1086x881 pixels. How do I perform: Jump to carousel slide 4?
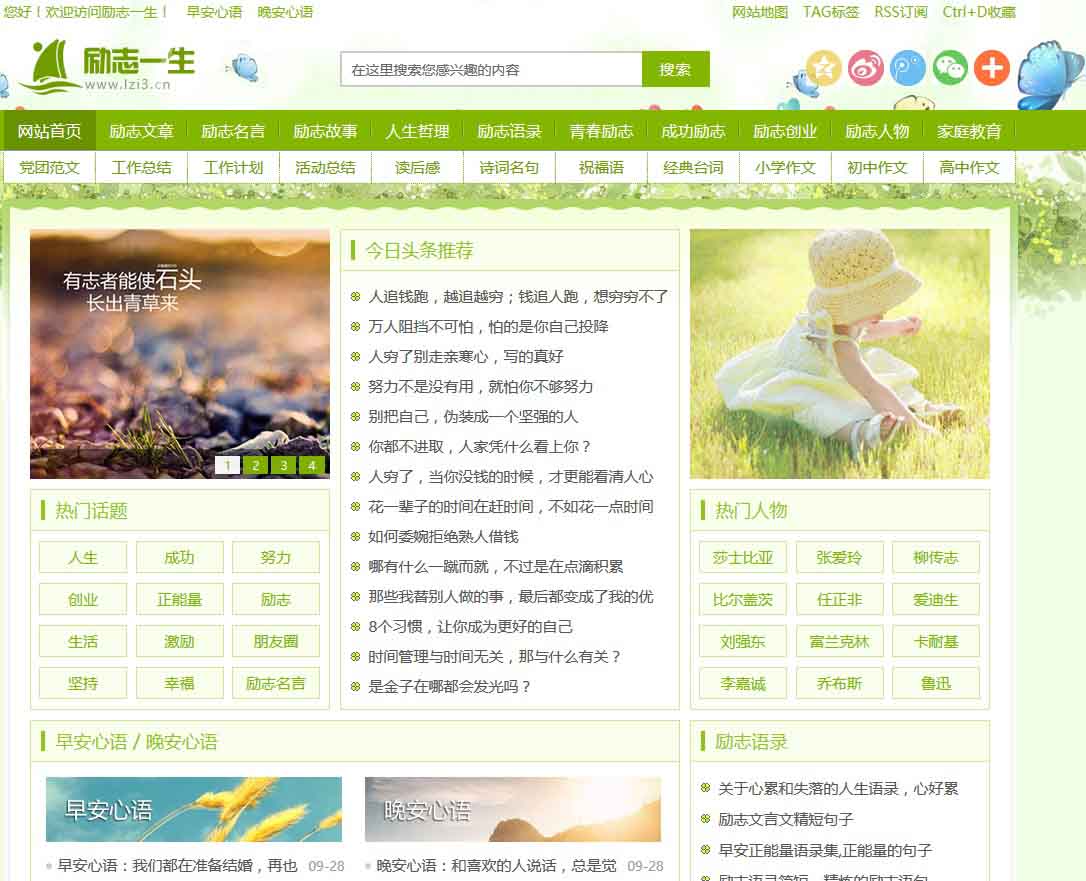pyautogui.click(x=312, y=465)
